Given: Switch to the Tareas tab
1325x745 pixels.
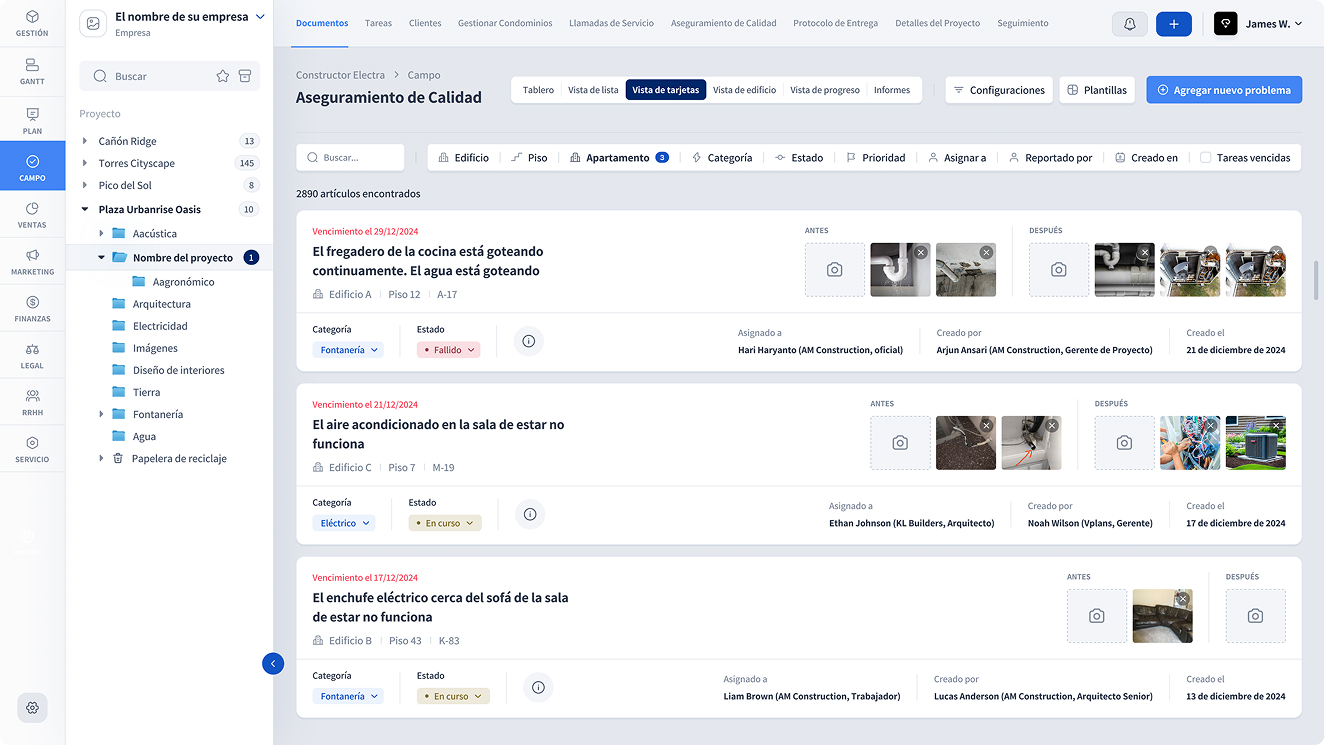Looking at the screenshot, I should [x=378, y=23].
